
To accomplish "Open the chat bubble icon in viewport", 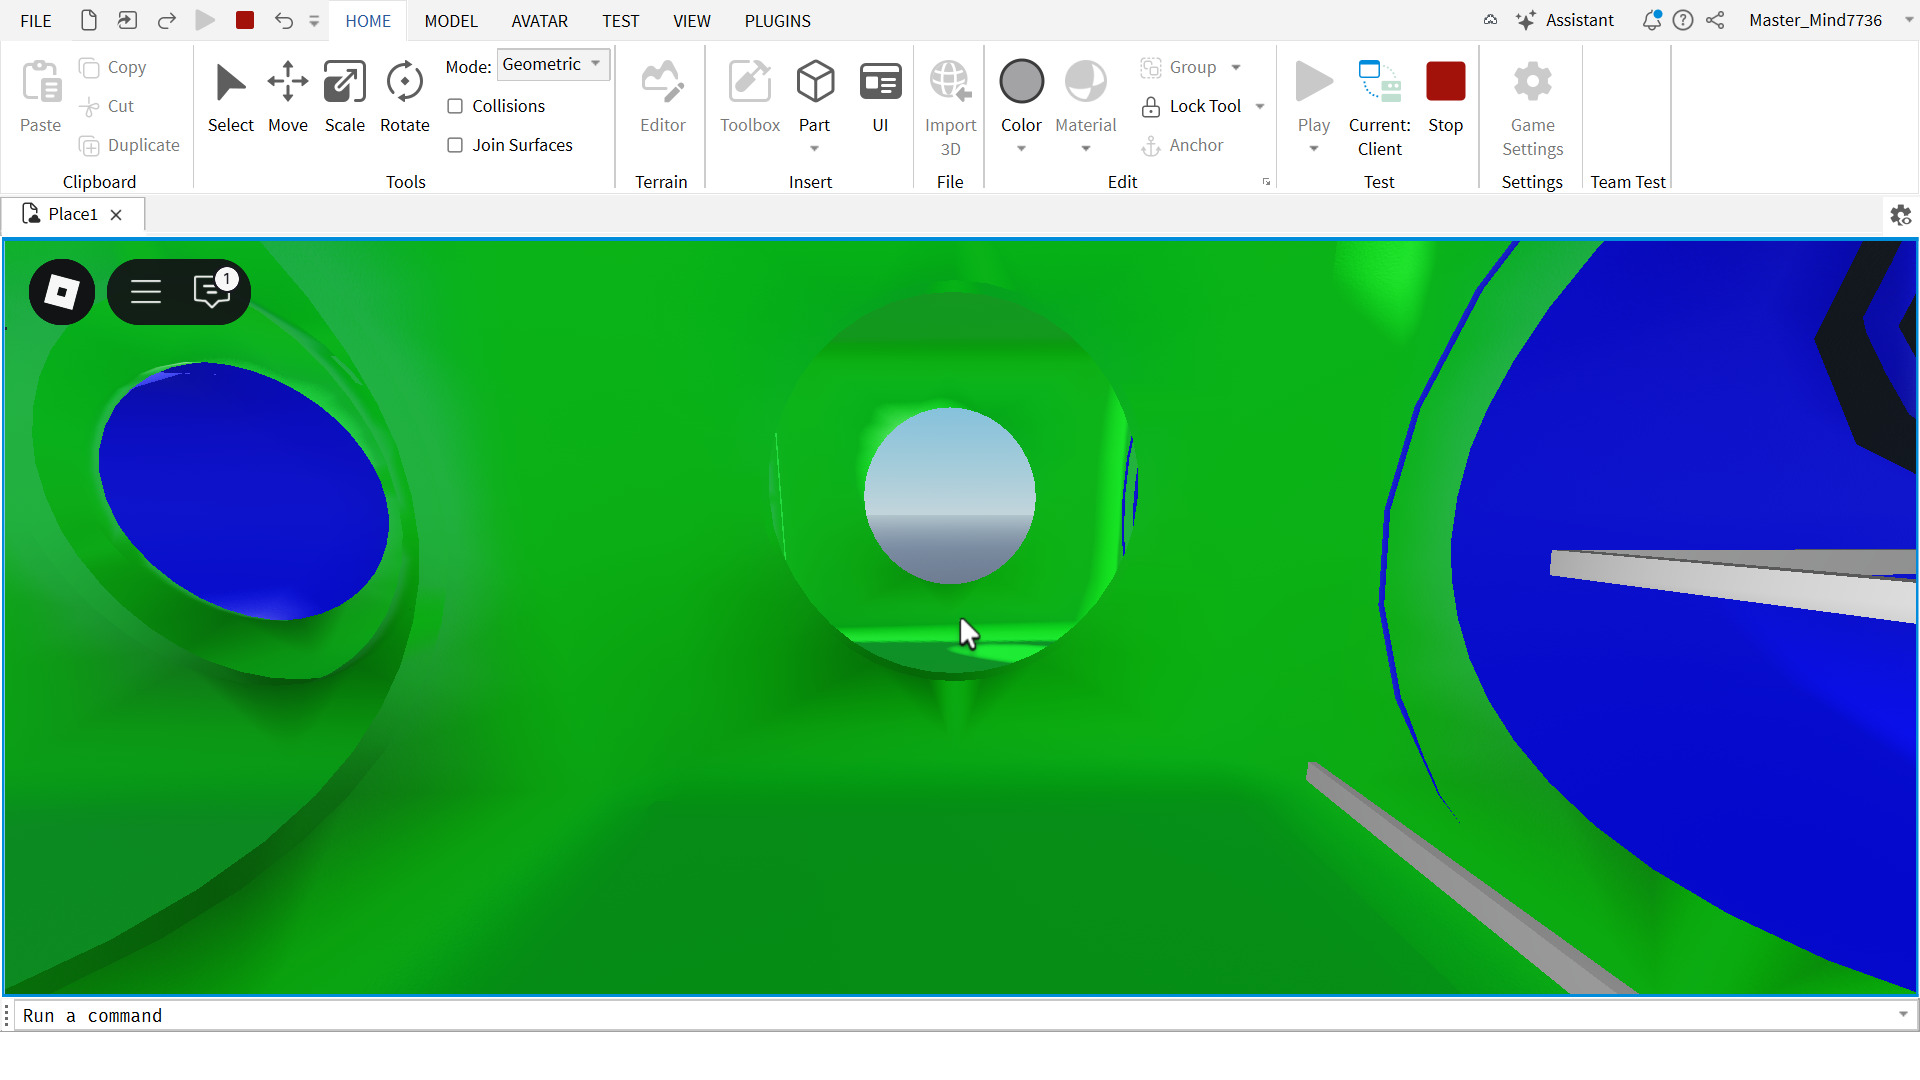I will click(x=212, y=292).
